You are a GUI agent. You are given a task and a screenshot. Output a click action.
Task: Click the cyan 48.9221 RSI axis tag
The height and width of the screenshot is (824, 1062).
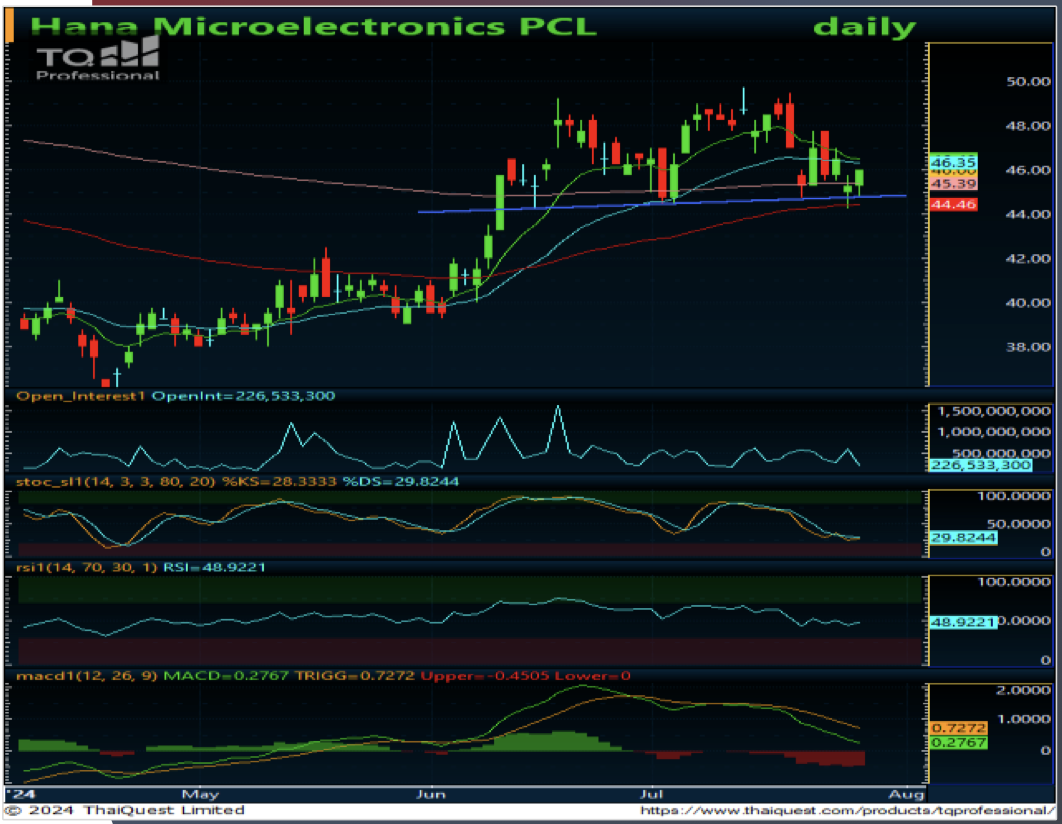pos(963,622)
